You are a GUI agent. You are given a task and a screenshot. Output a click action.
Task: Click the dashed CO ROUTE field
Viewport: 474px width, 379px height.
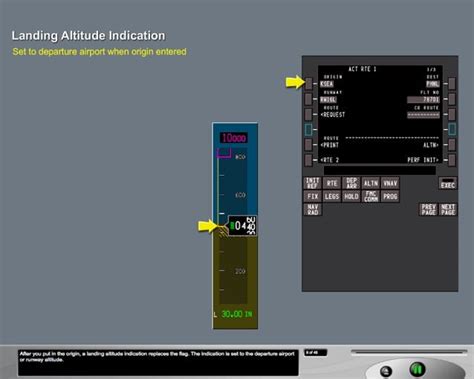[423, 115]
